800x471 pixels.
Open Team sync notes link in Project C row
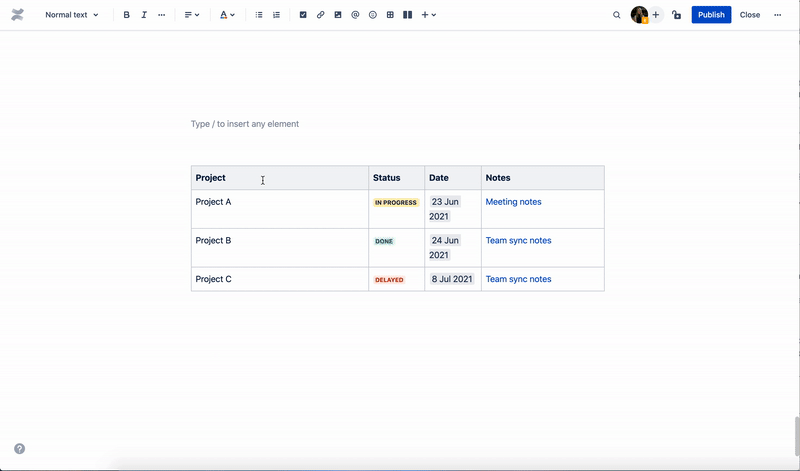(x=518, y=279)
